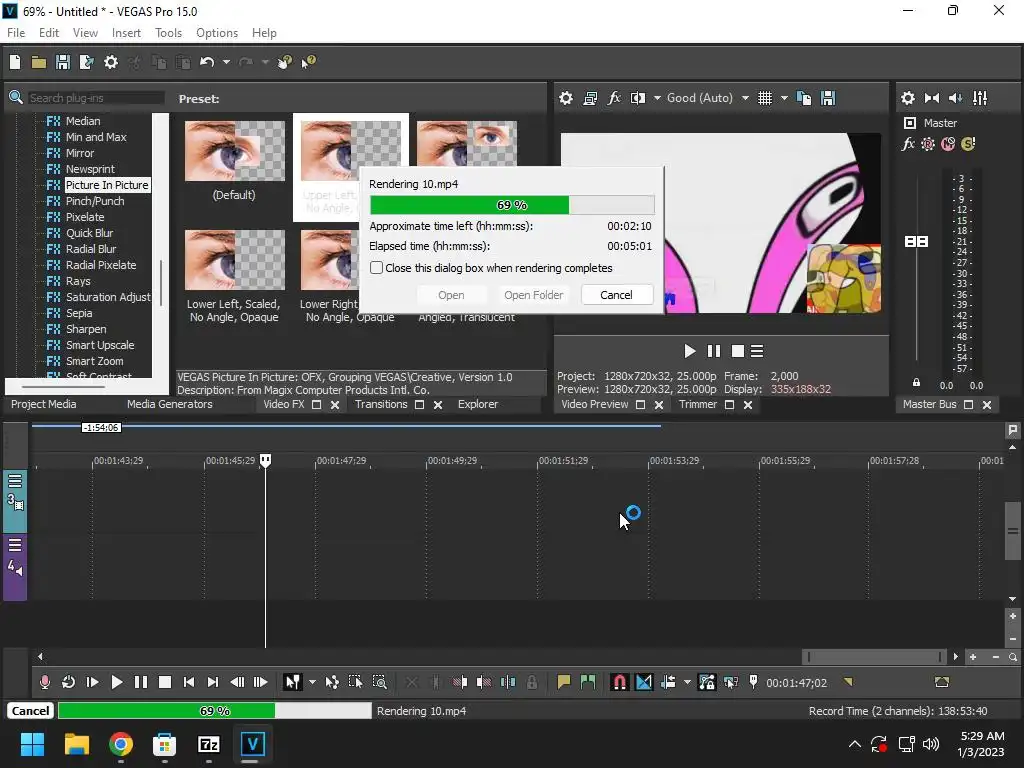The height and width of the screenshot is (768, 1024).
Task: Toggle Master Bus window docking square
Action: click(968, 405)
